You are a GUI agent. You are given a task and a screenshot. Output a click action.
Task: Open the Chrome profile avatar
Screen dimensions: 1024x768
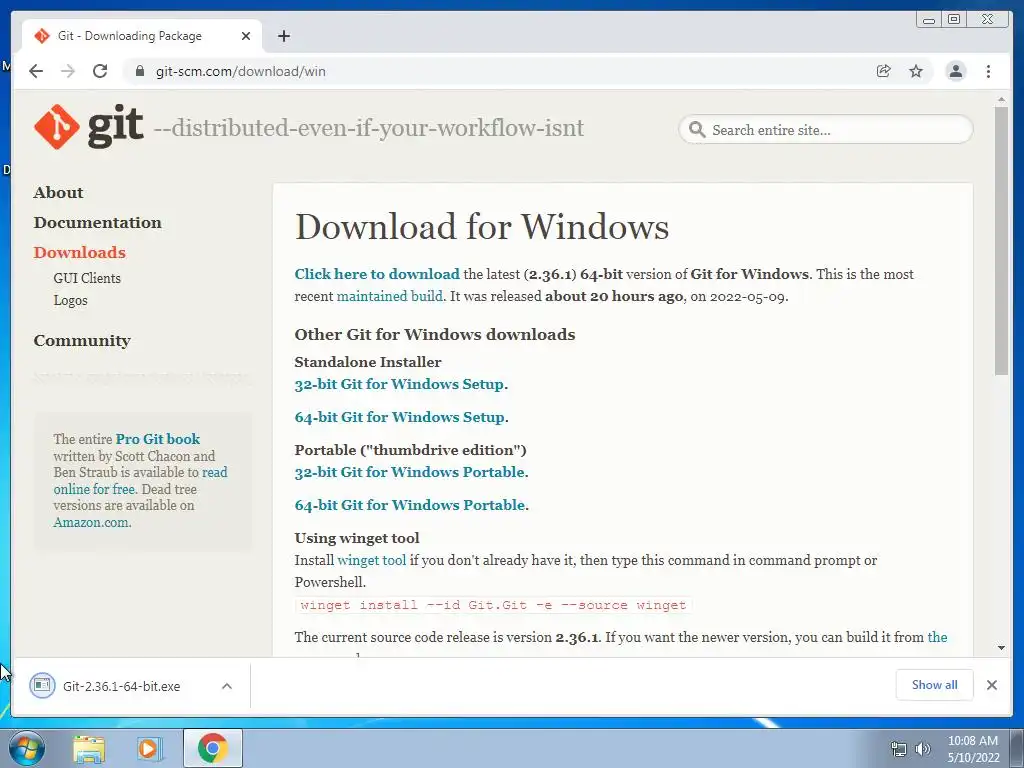click(955, 71)
